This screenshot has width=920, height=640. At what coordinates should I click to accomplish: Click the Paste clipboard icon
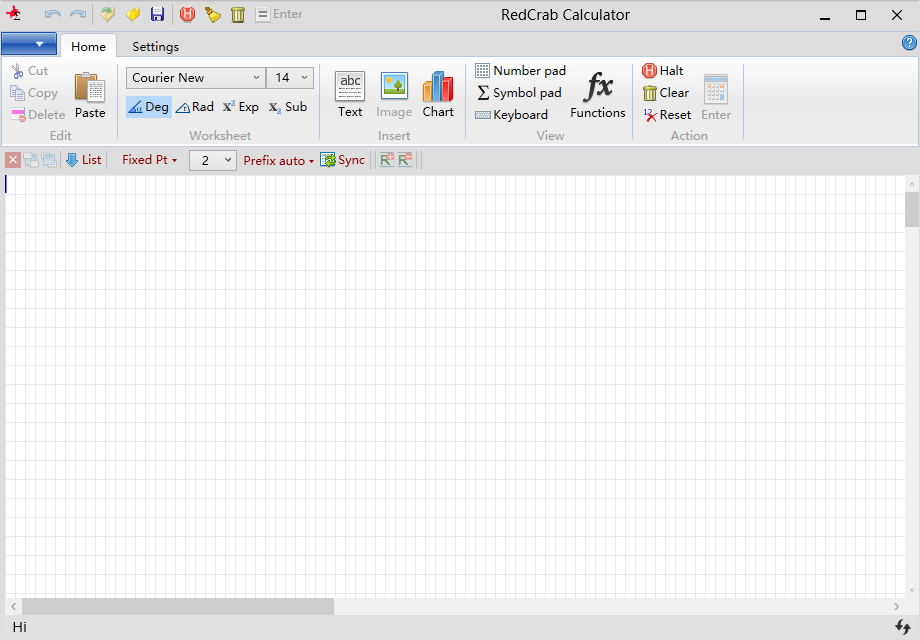click(90, 95)
